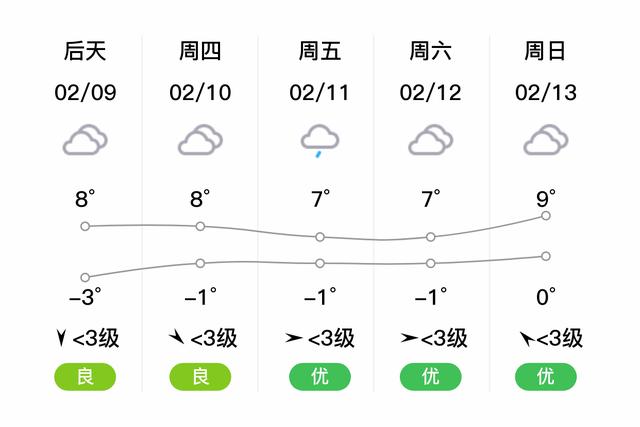This screenshot has height=427, width=640.
Task: Tap the 良 air quality badge on 02/10
Action: click(x=200, y=376)
